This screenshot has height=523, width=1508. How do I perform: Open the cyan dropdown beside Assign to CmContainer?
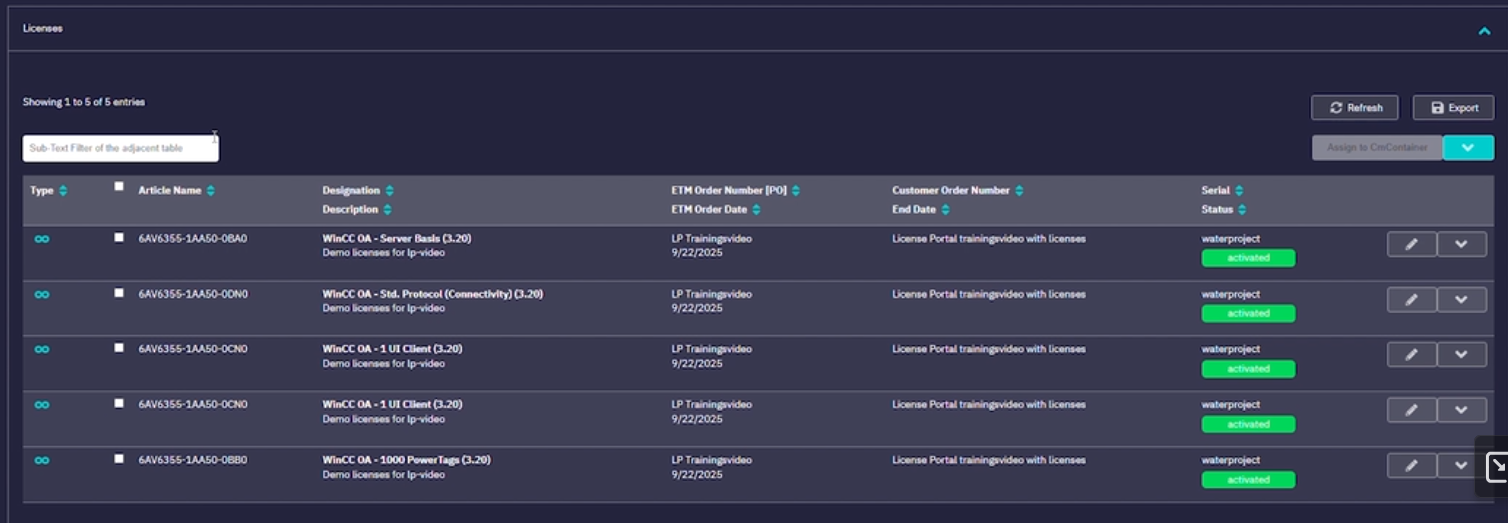point(1468,148)
